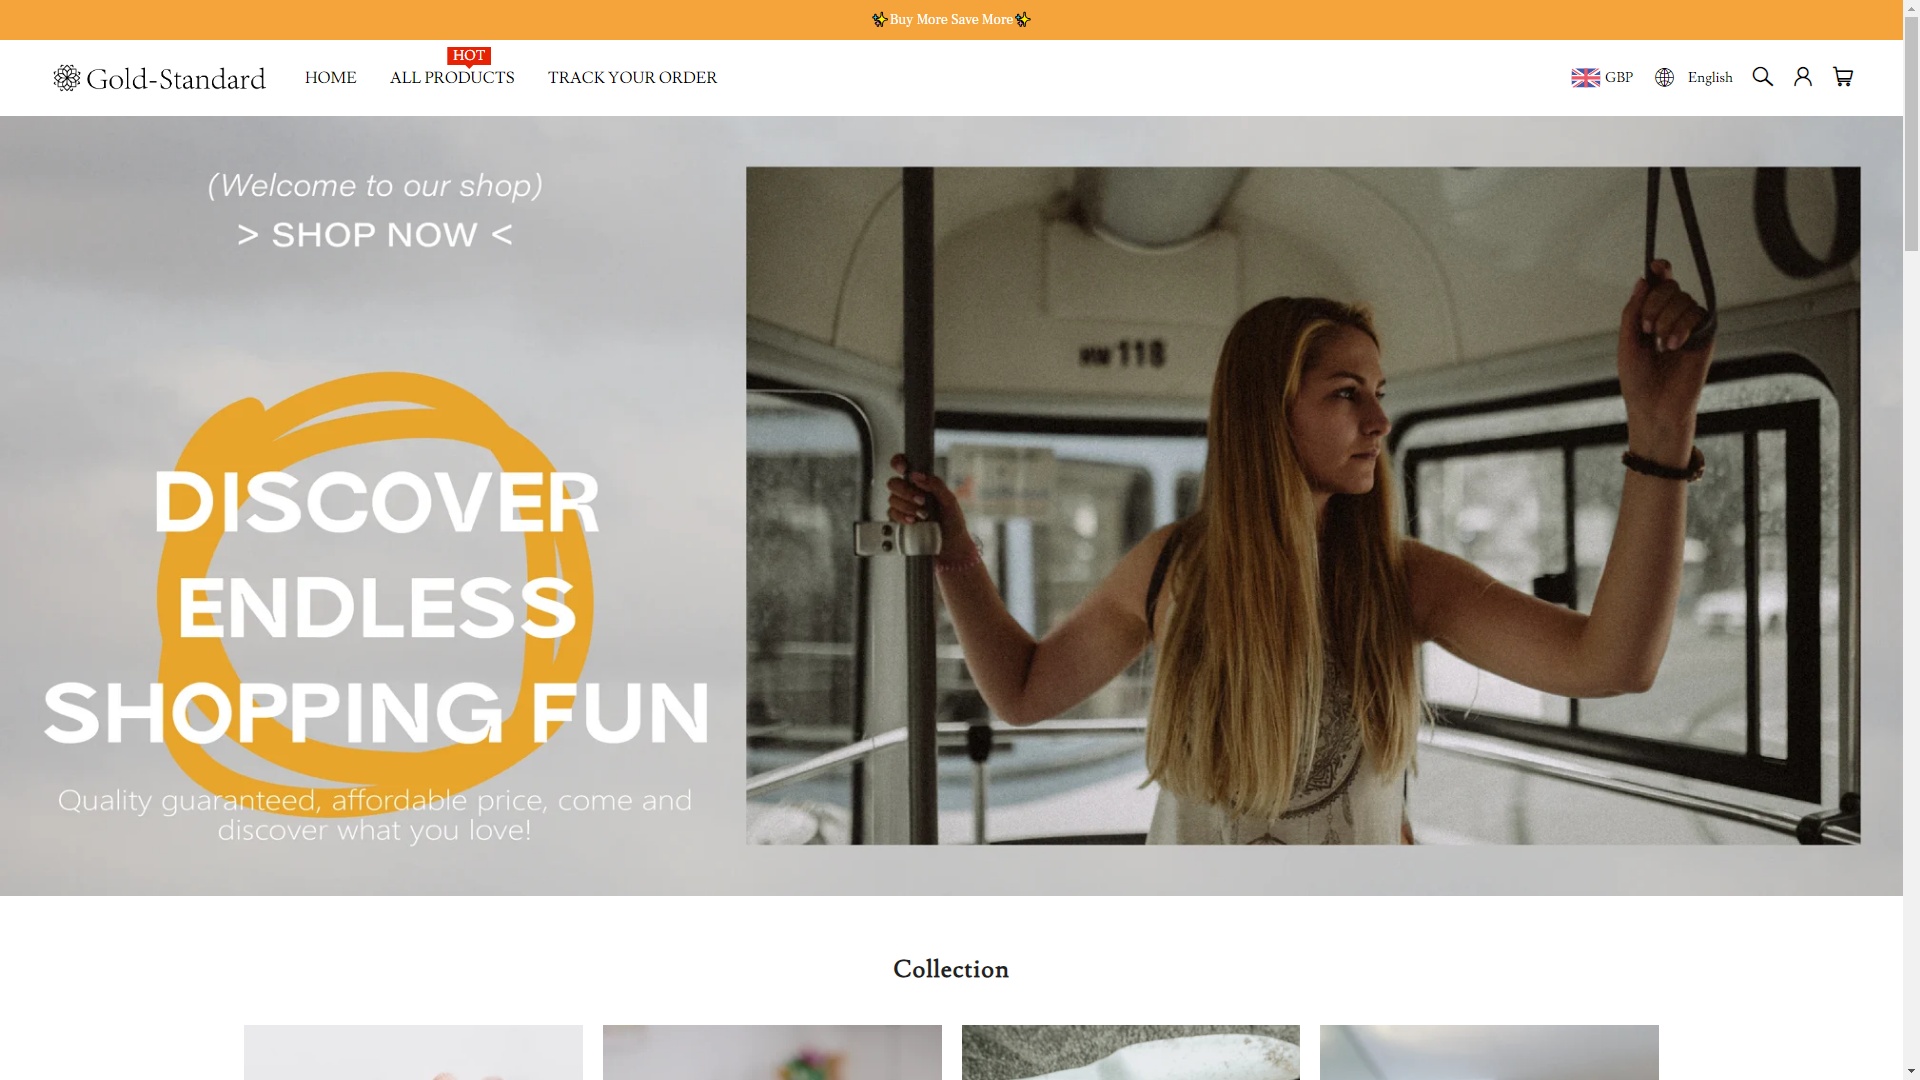
Task: Click the Quality guaranteed tagline text
Action: [375, 815]
